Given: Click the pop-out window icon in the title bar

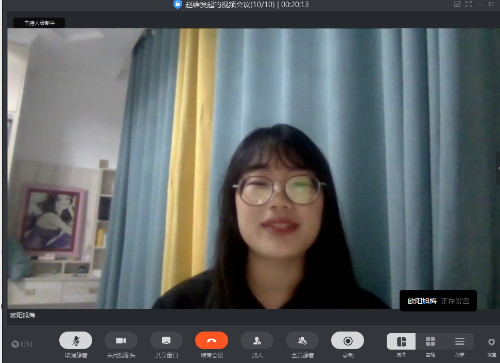Looking at the screenshot, I should pos(457,4).
